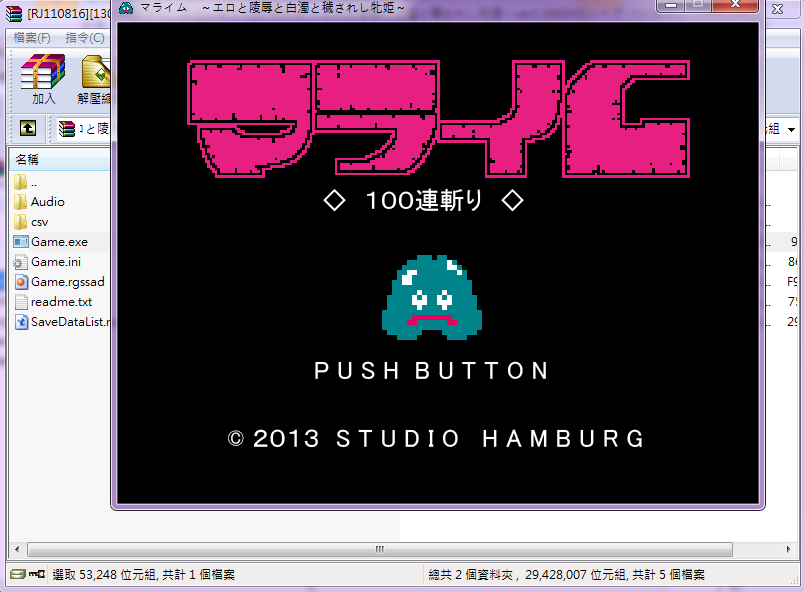Minimize the game window
Screen dimensions: 804x592
(x=672, y=6)
